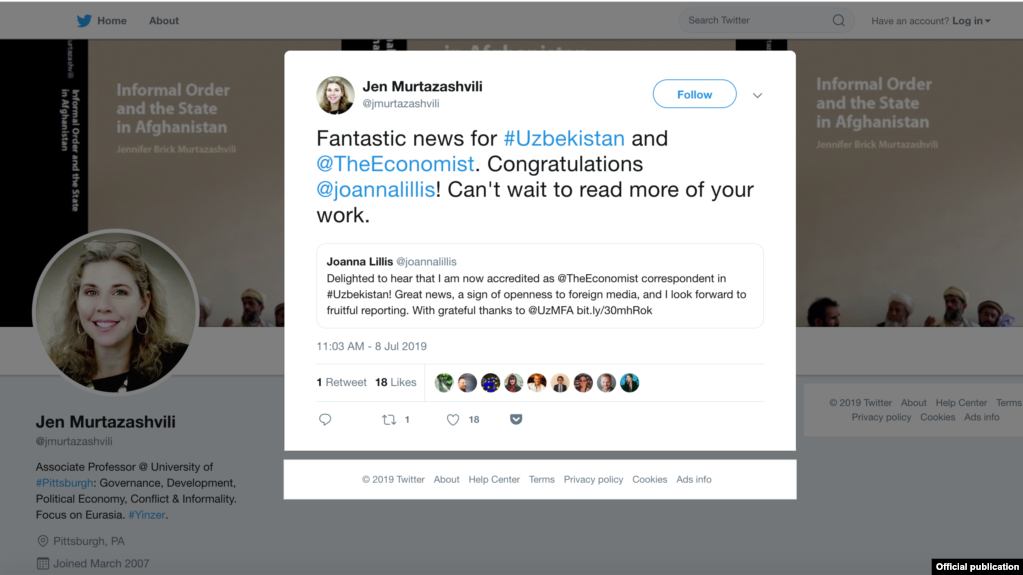Reply to the tweet via speech bubble icon
The image size is (1023, 575).
[325, 419]
